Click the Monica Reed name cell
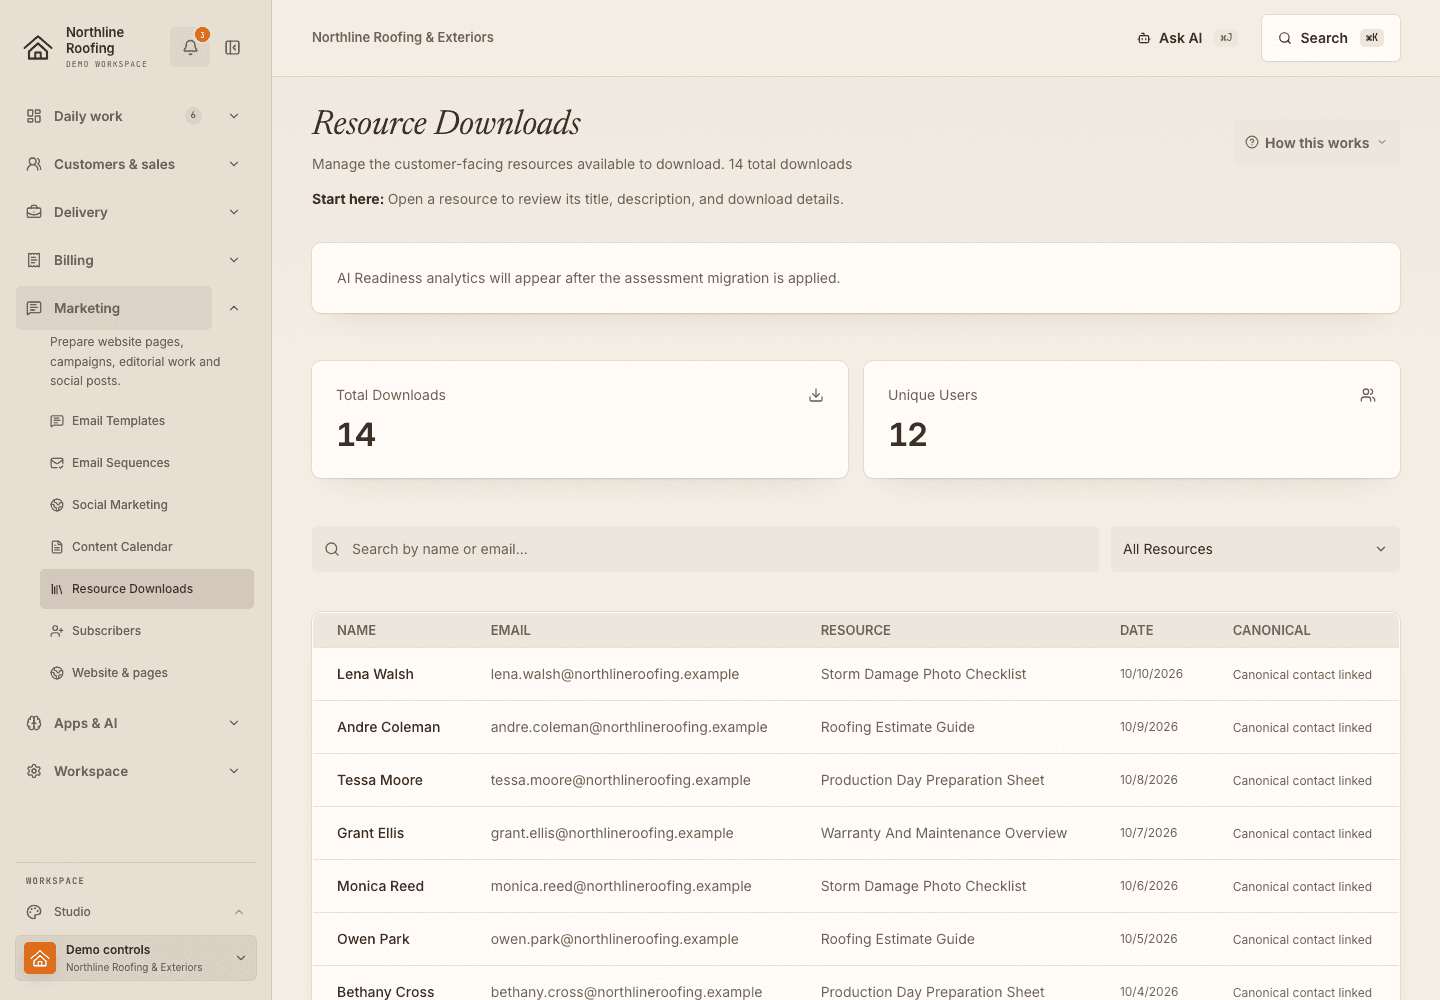Screen dimensions: 1440x1000 point(380,886)
